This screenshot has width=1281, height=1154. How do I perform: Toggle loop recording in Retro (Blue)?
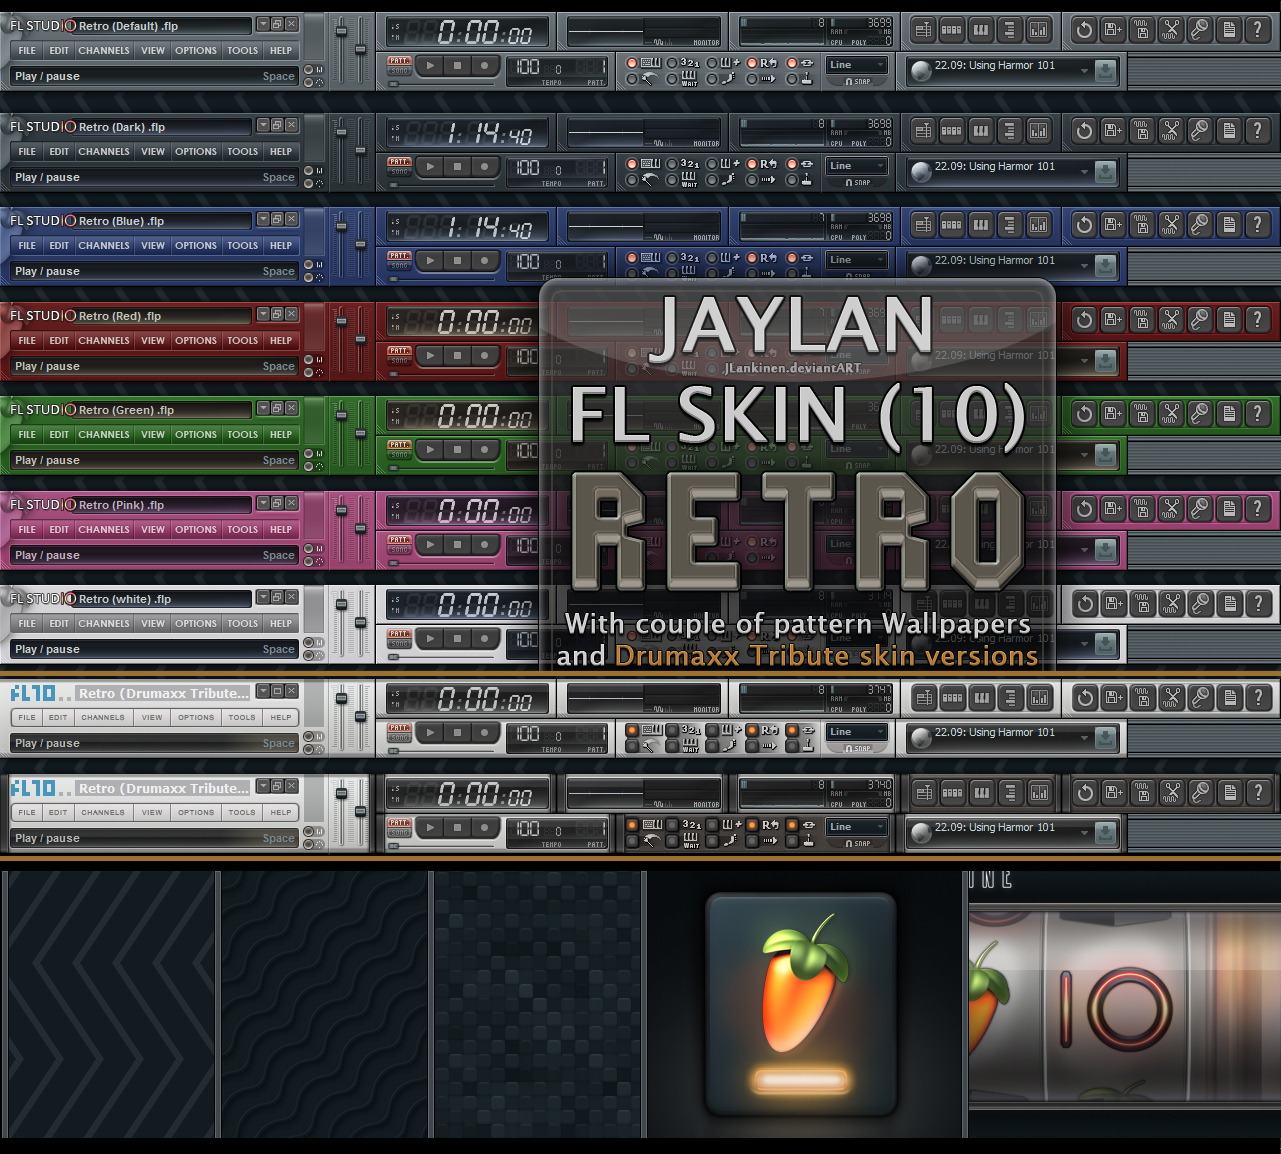761,257
